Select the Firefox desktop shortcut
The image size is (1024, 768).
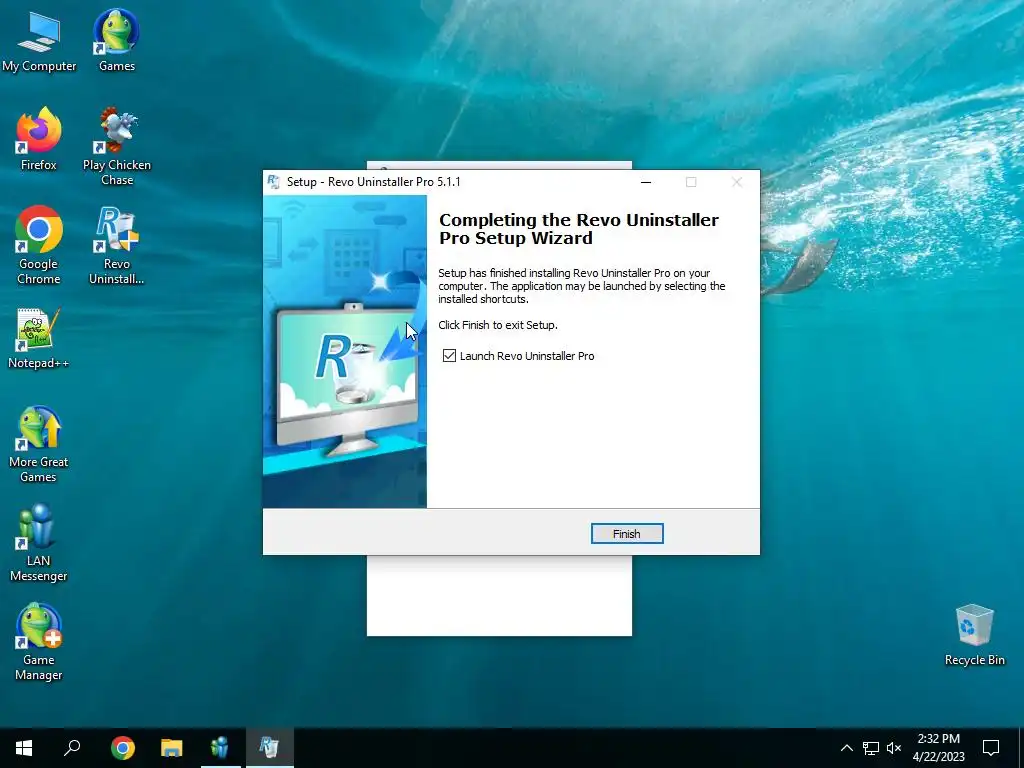point(39,139)
